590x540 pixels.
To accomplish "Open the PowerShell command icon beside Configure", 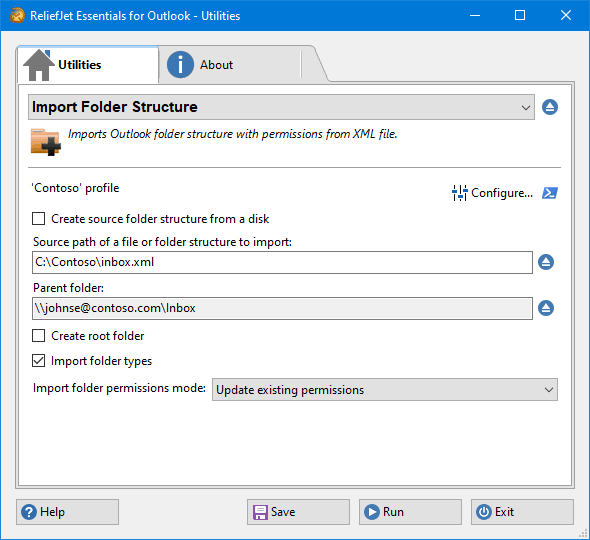I will coord(550,193).
